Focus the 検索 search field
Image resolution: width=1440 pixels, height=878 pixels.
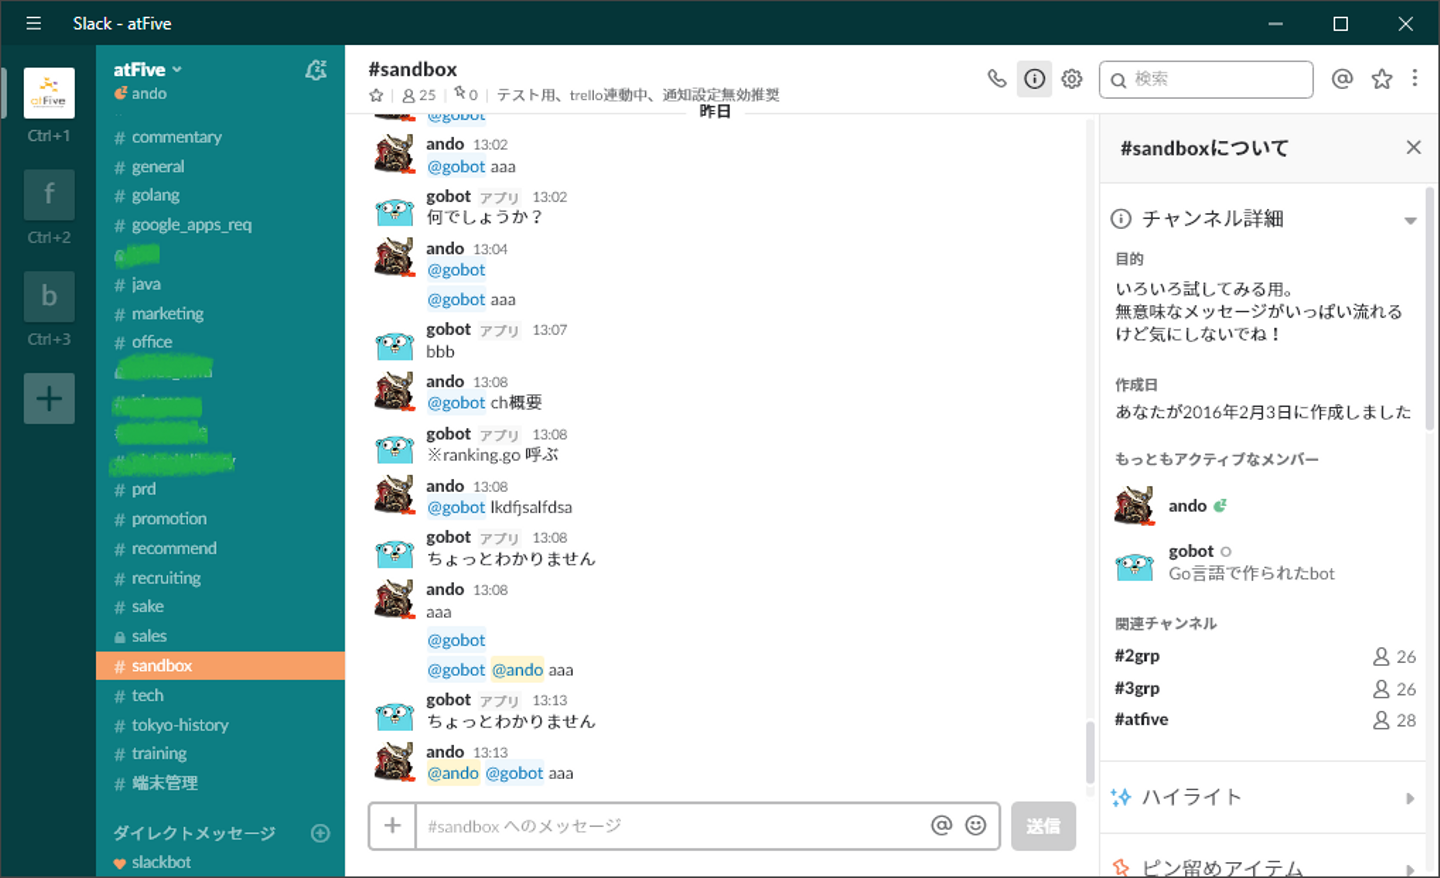tap(1206, 79)
